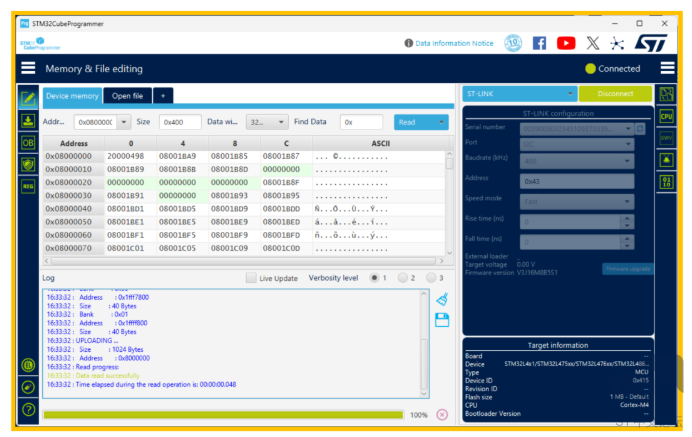
Task: Open the Facebook icon link
Action: 539,43
